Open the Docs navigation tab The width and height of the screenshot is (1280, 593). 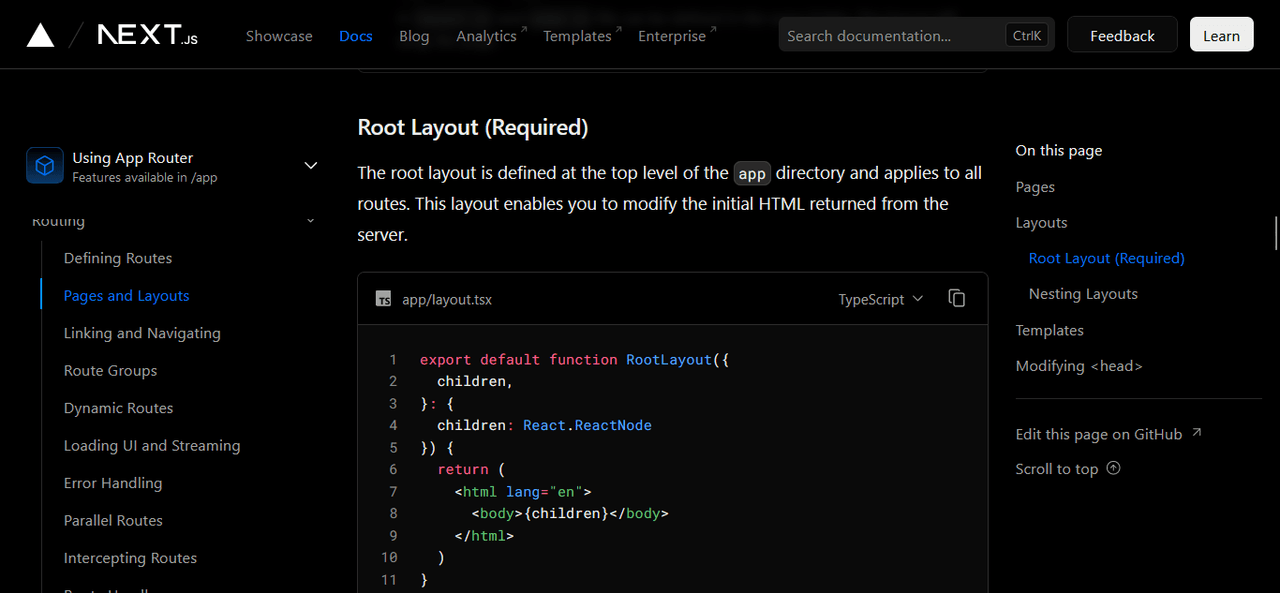tap(355, 36)
